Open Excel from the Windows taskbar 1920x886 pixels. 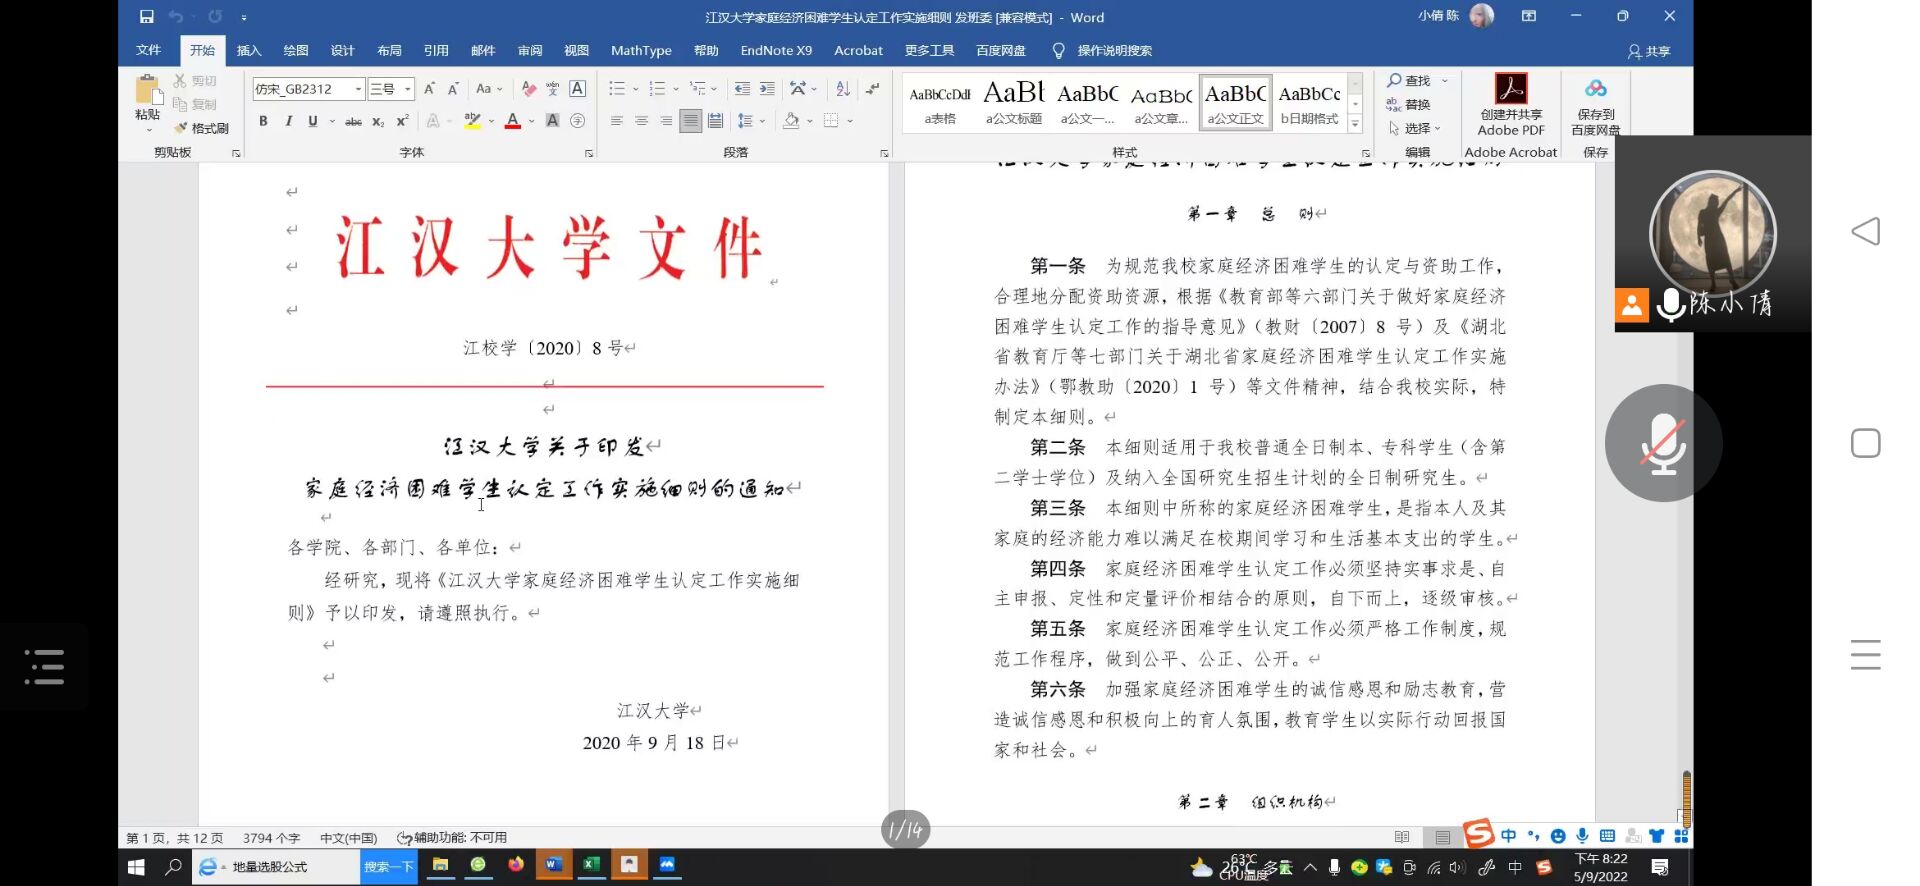click(591, 865)
